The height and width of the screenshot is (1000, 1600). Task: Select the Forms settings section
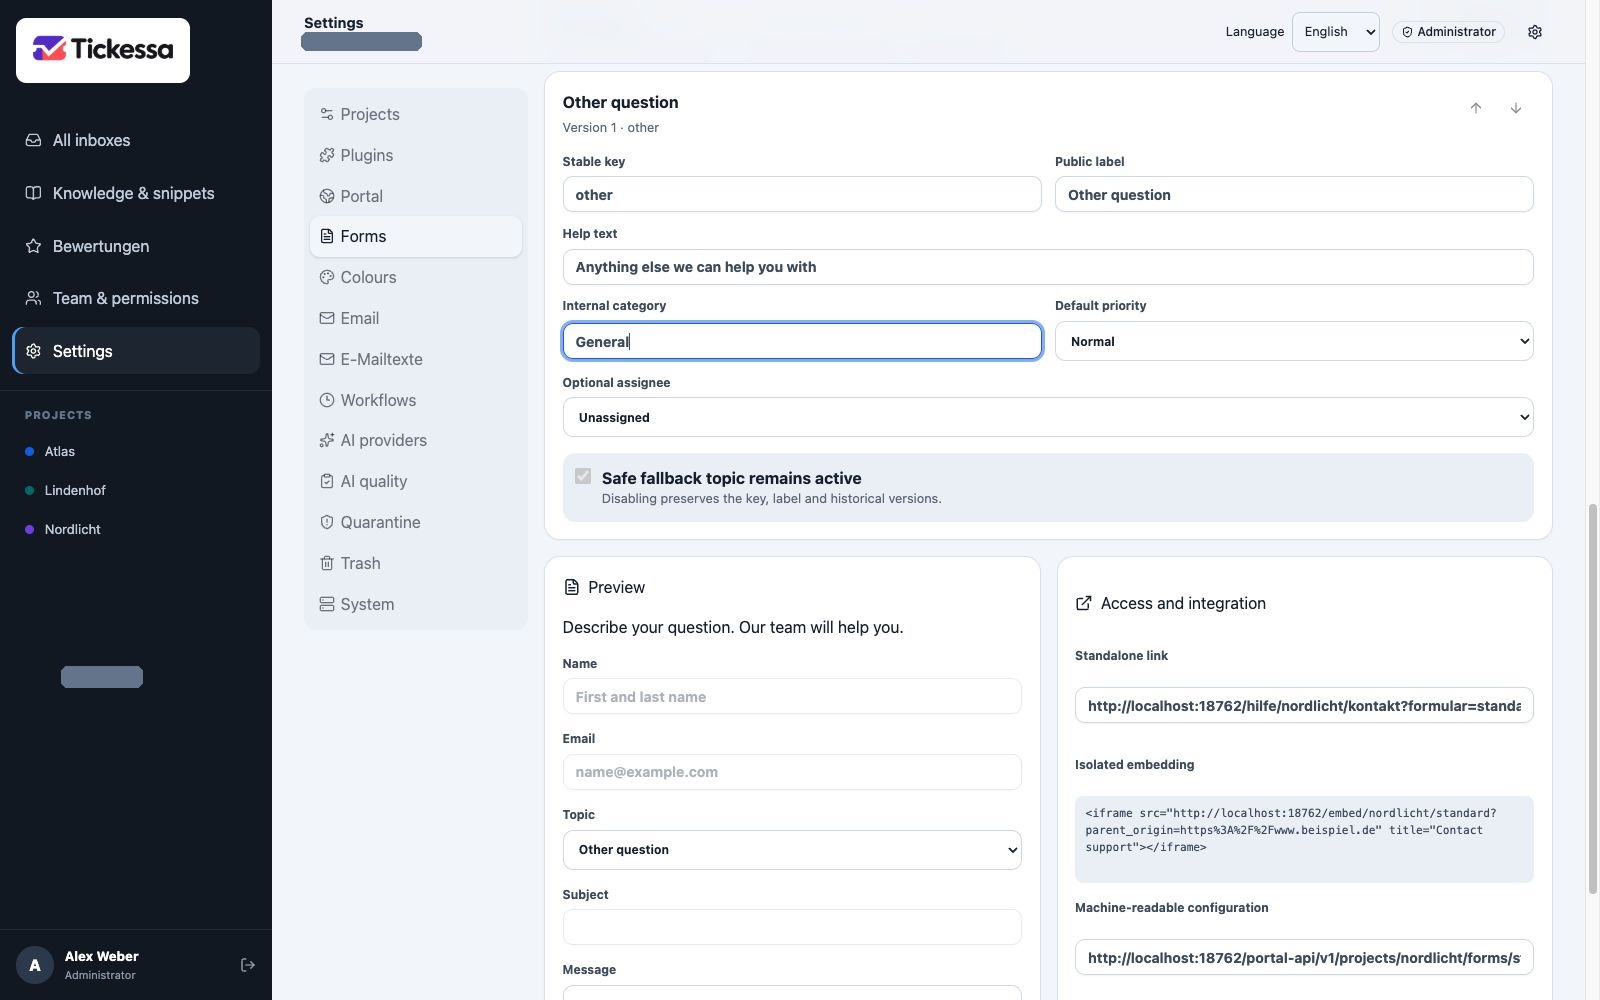416,236
